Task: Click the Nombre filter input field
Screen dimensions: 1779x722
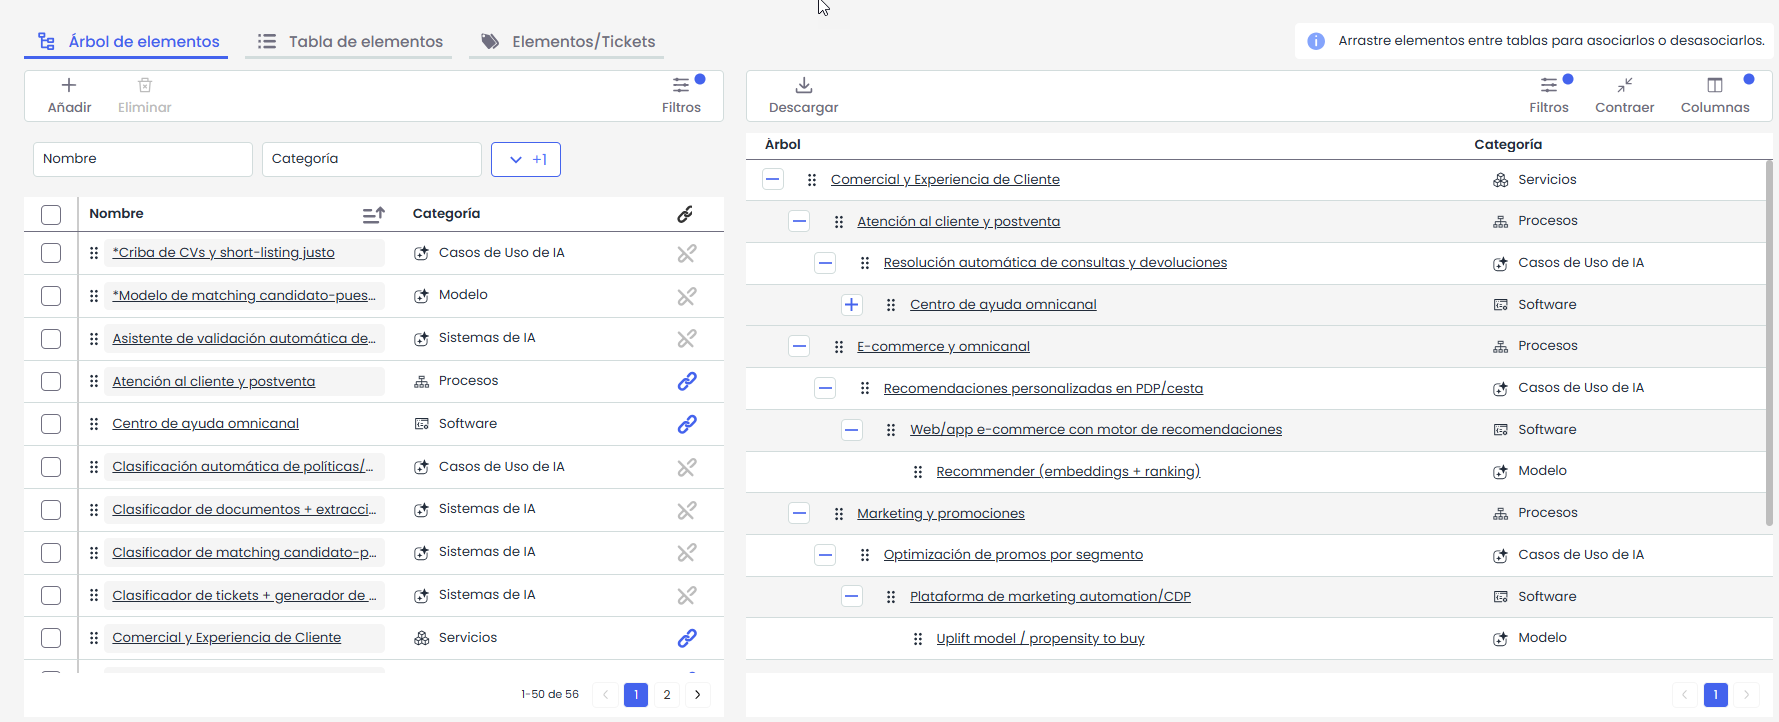Action: [143, 159]
